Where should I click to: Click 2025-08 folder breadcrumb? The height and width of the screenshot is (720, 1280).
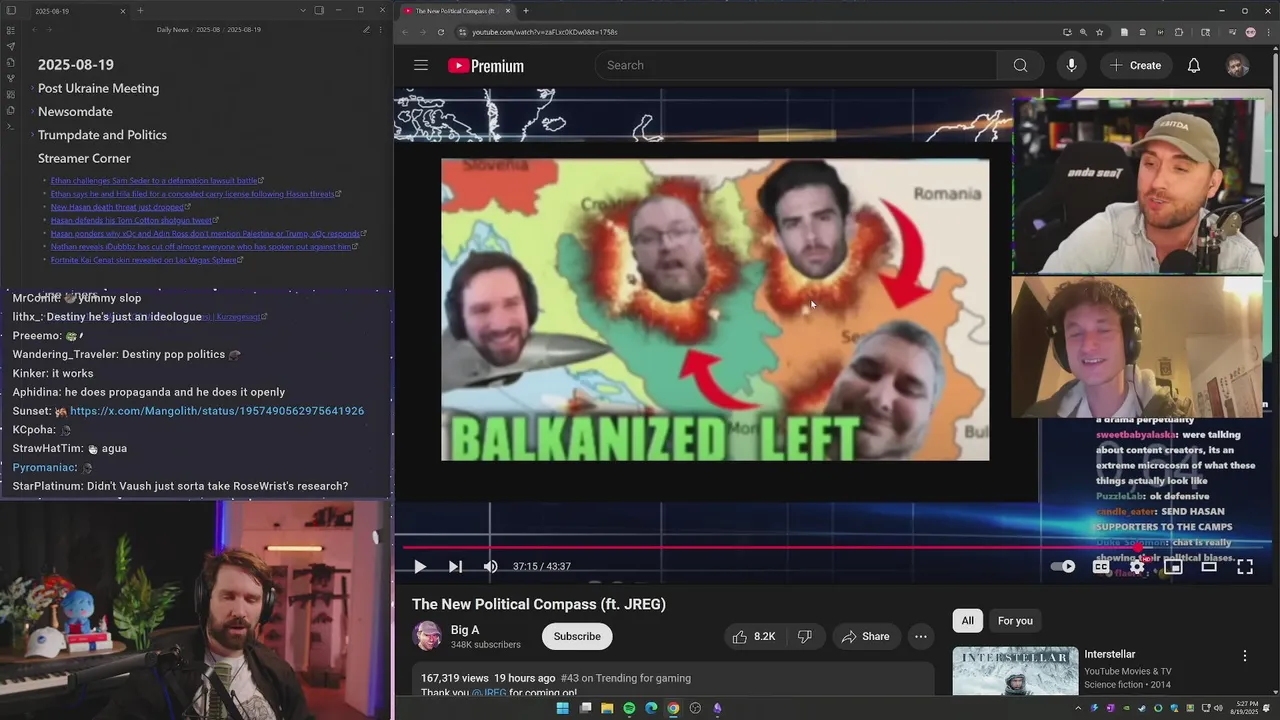click(x=208, y=30)
